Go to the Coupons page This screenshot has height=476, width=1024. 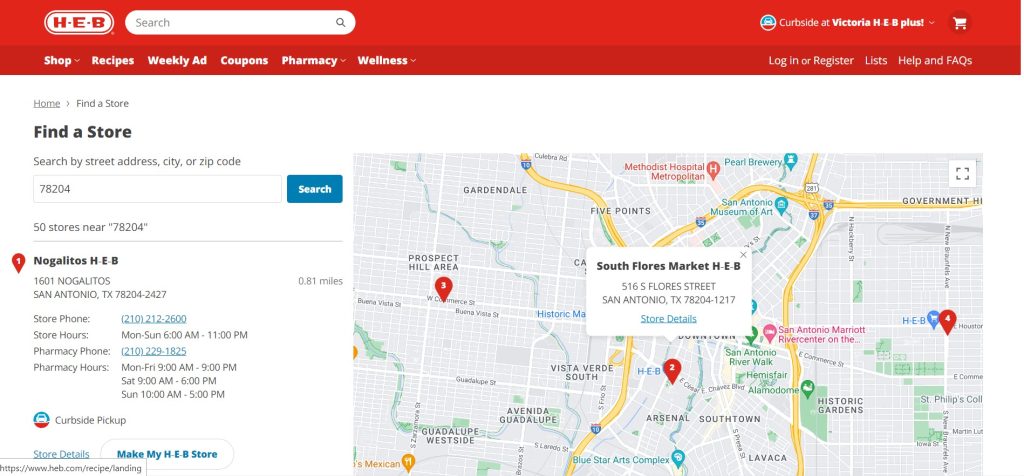pos(244,60)
